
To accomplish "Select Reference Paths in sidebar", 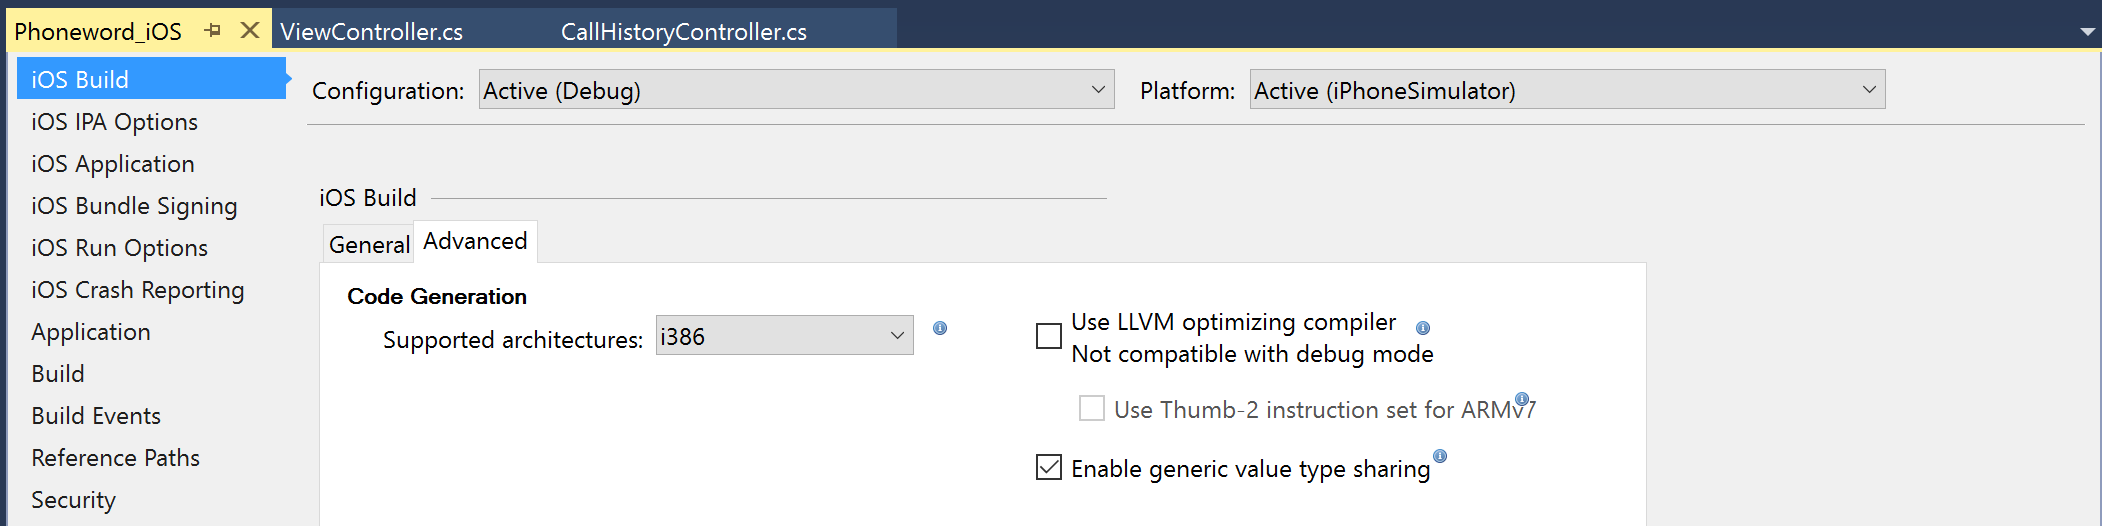I will point(115,458).
